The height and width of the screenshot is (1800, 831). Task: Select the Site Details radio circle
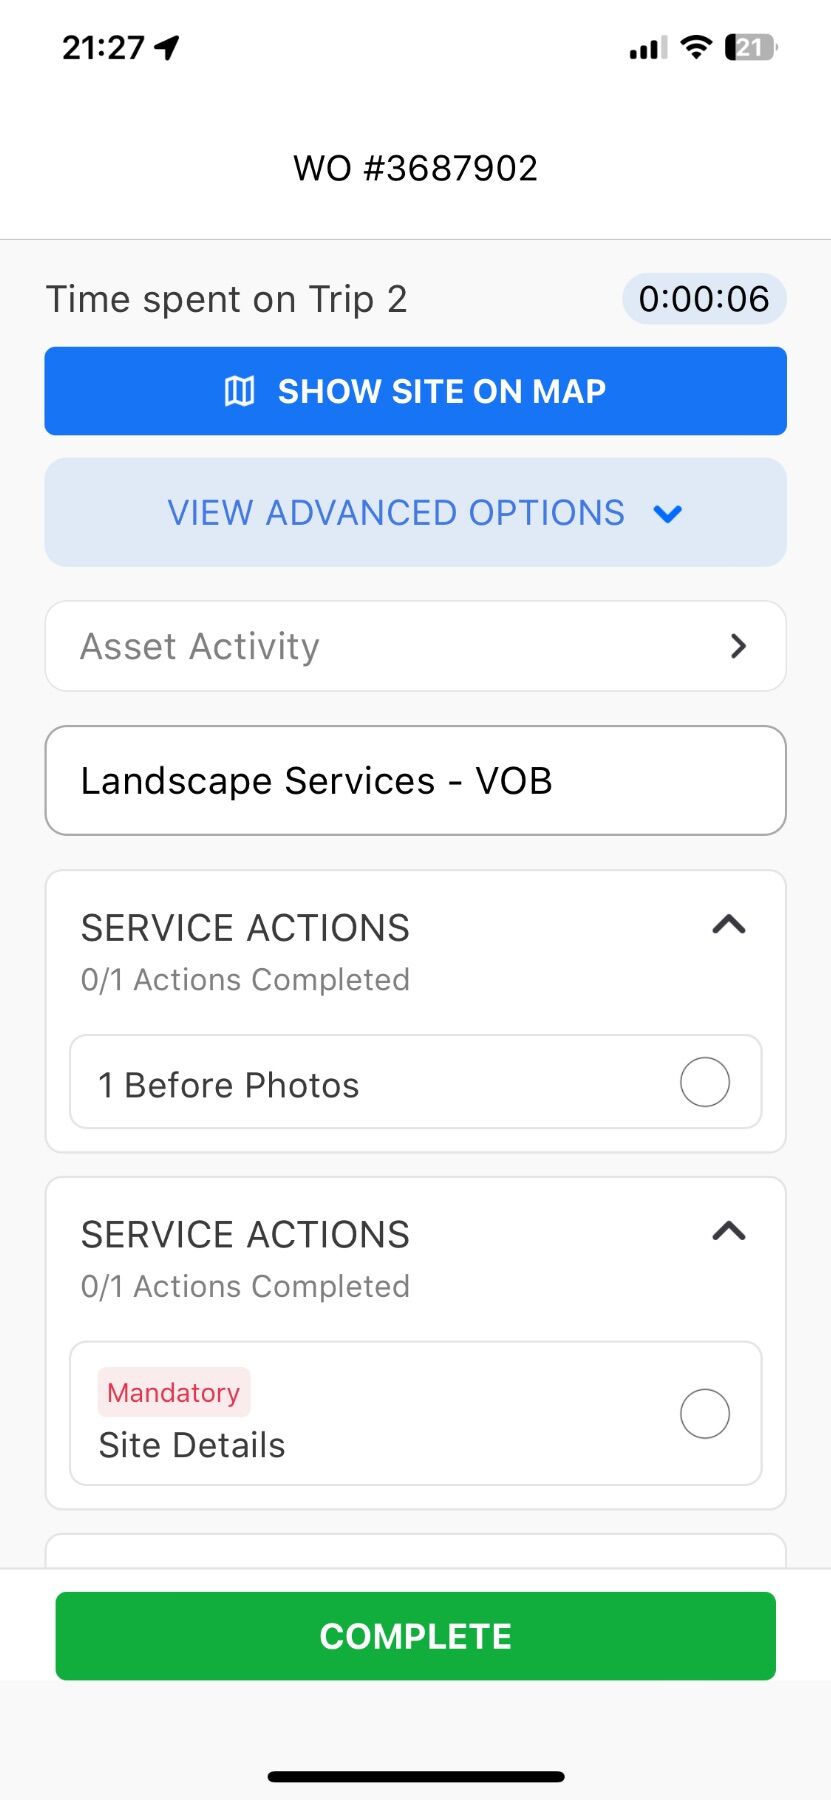coord(705,1414)
